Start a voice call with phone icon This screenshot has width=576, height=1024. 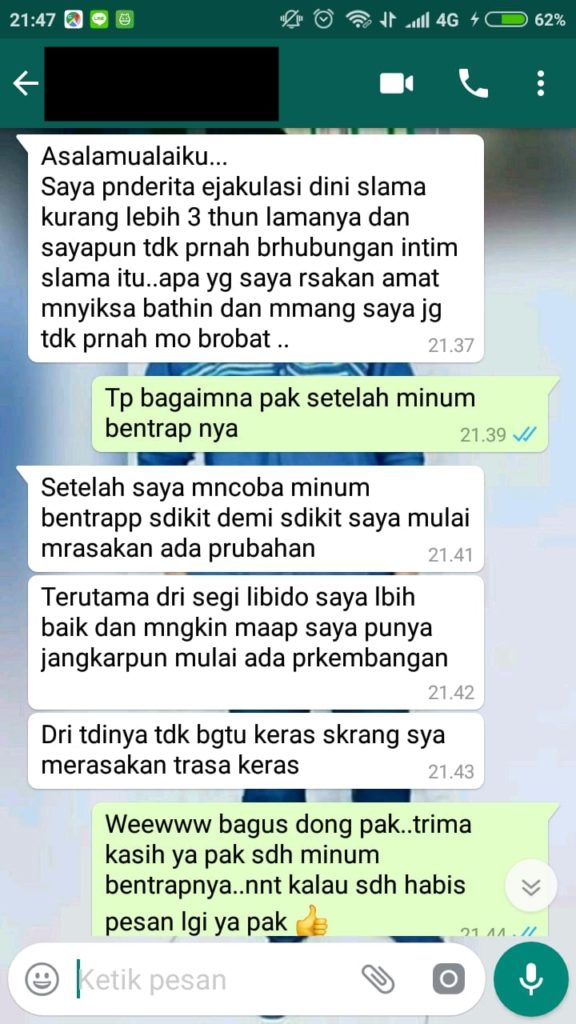coord(473,84)
